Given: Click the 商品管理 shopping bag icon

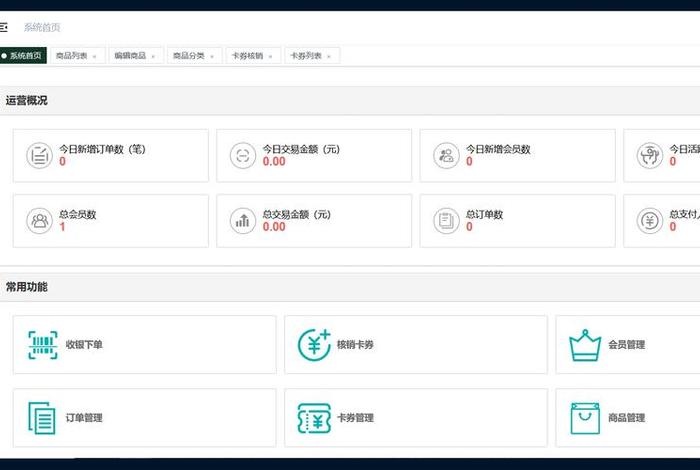Looking at the screenshot, I should click(585, 418).
